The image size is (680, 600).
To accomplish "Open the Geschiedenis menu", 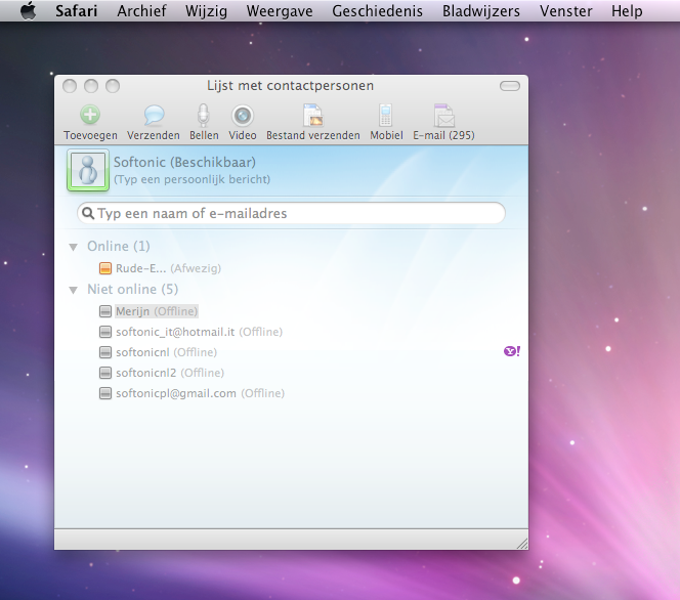I will 377,11.
